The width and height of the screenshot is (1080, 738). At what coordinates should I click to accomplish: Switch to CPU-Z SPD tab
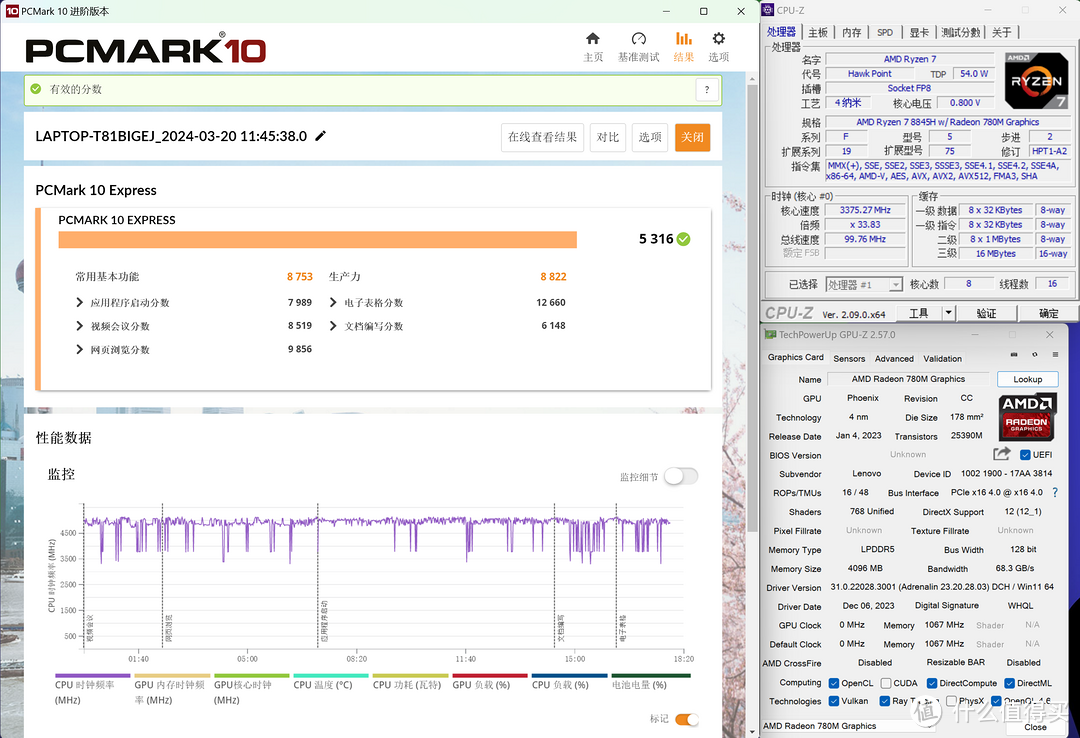[x=885, y=32]
